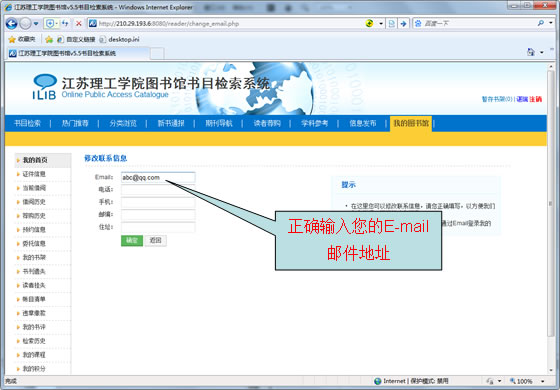Click the browser Forward arrow button
The image size is (560, 390).
tap(25, 24)
